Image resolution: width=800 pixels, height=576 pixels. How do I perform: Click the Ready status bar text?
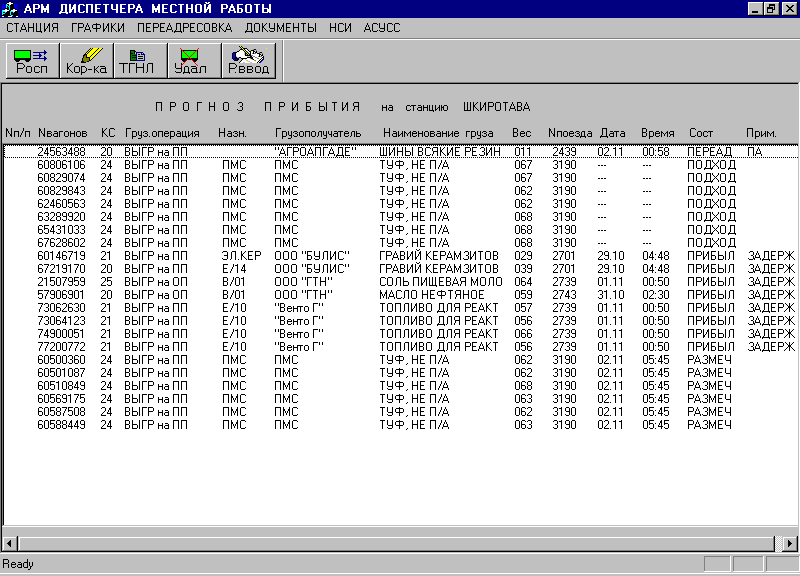[18, 564]
